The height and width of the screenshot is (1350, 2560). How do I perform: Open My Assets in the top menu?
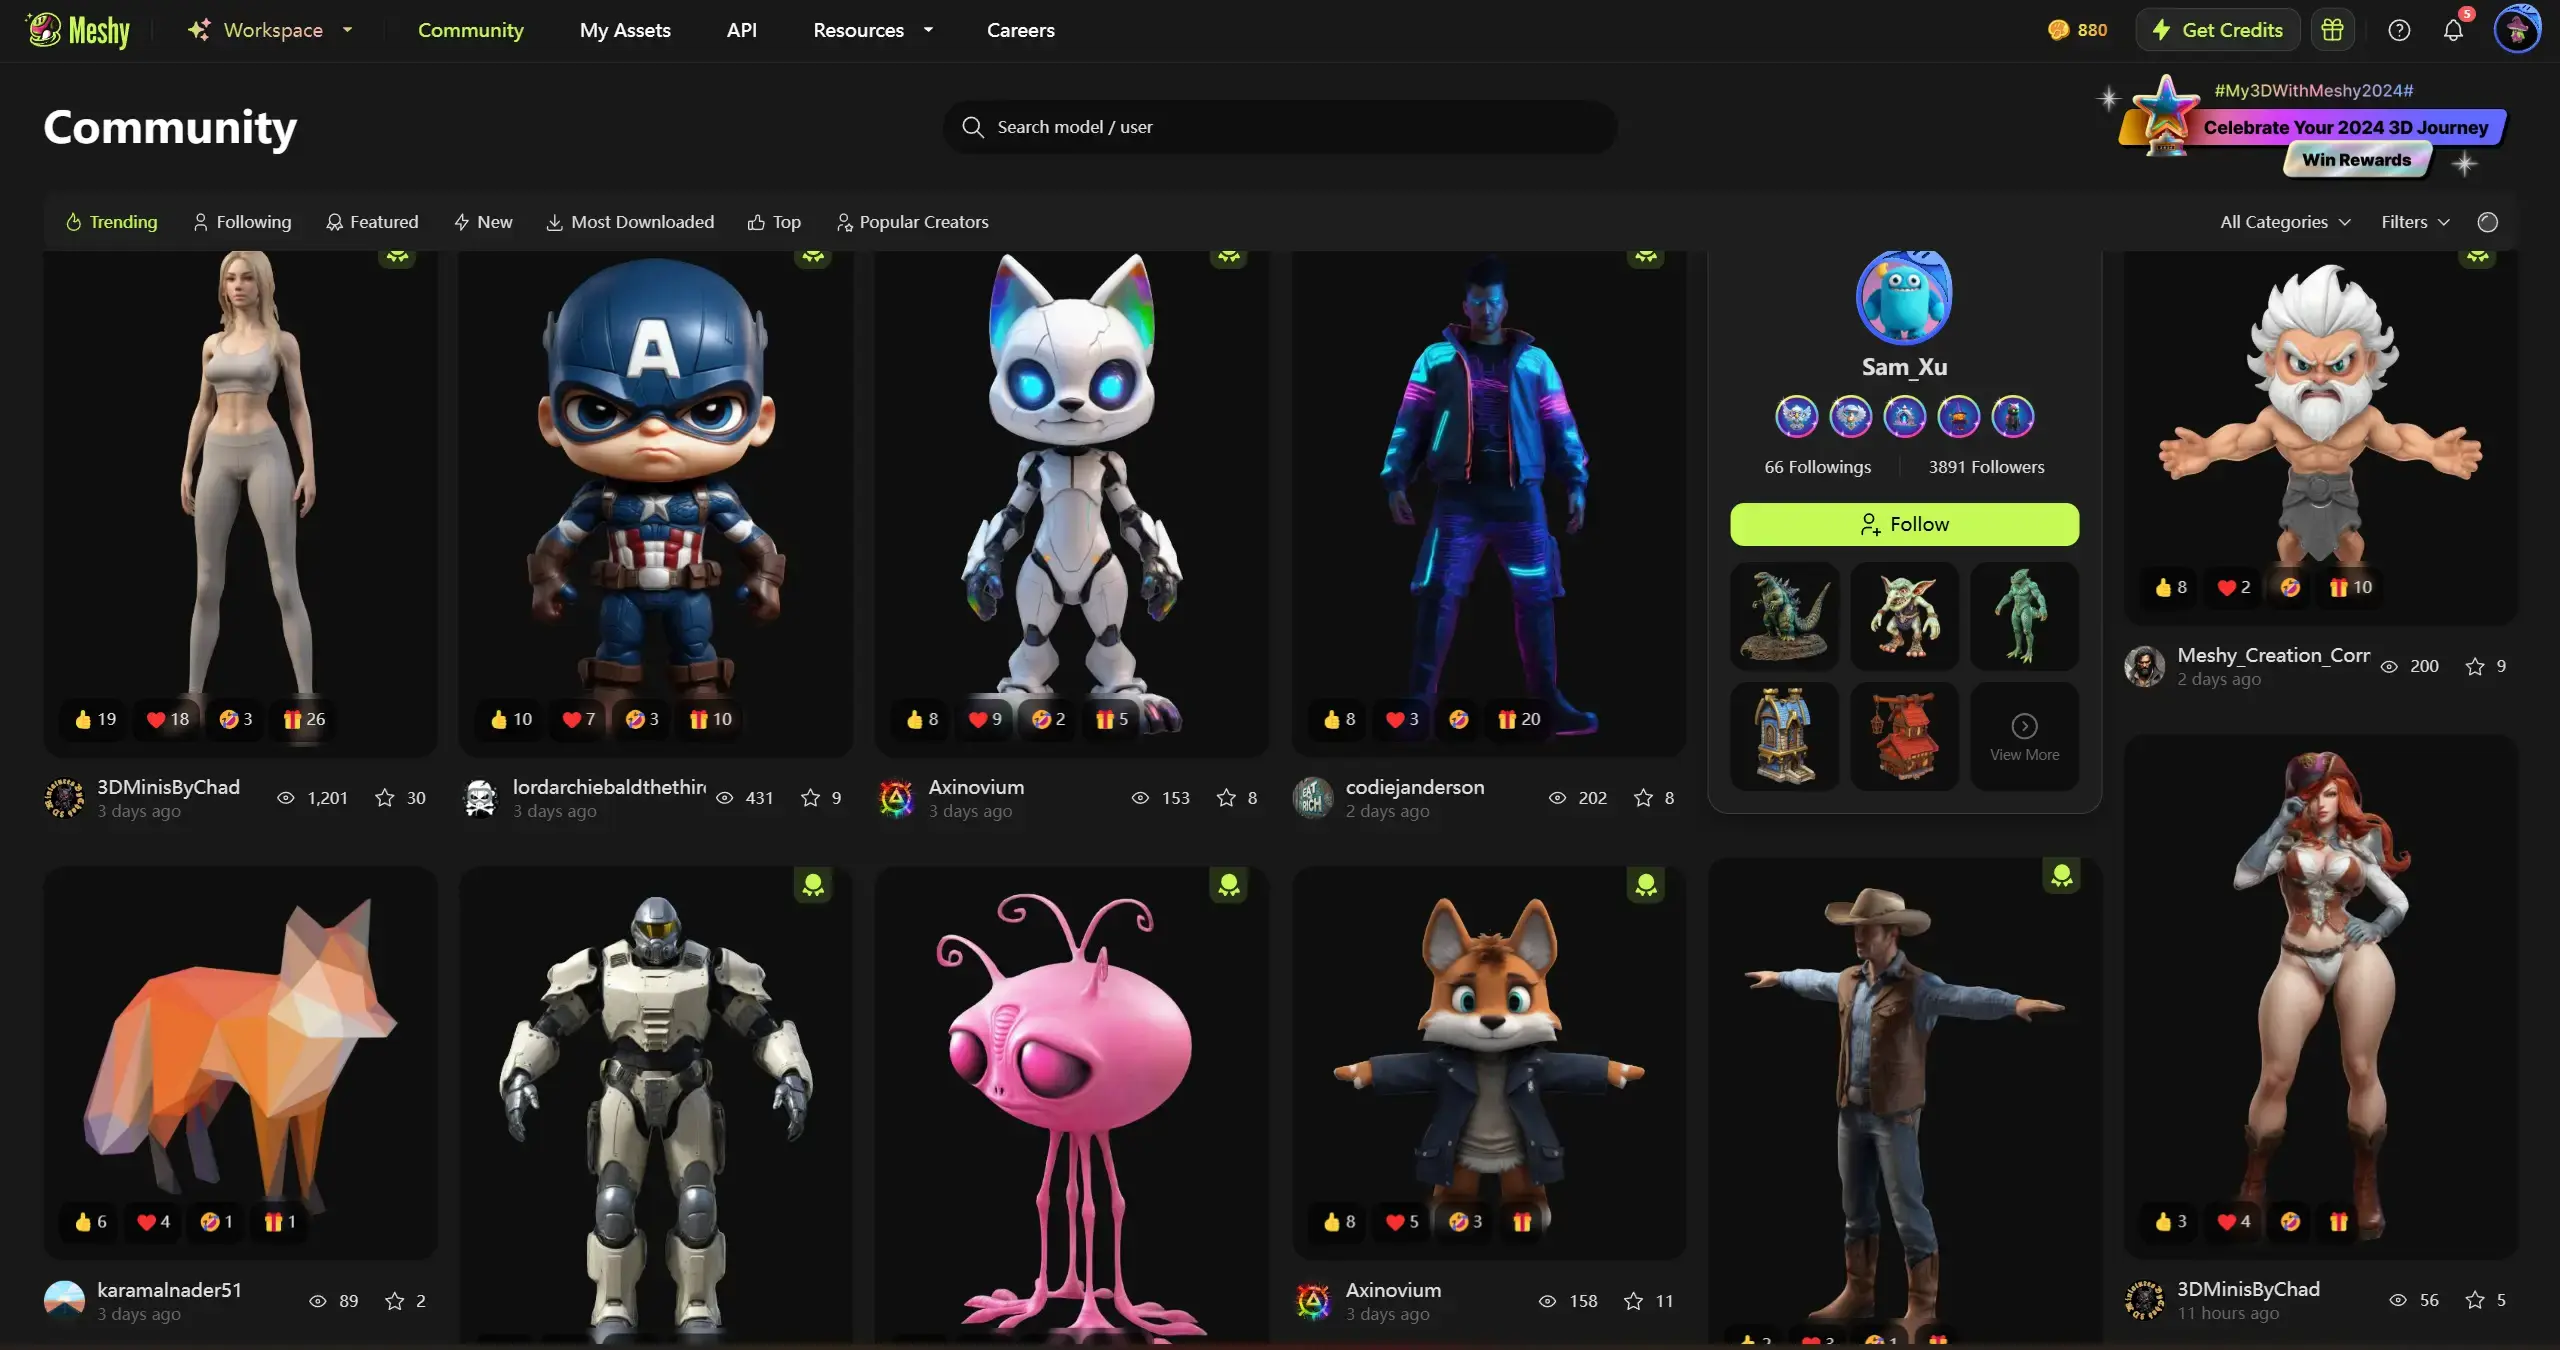point(625,30)
